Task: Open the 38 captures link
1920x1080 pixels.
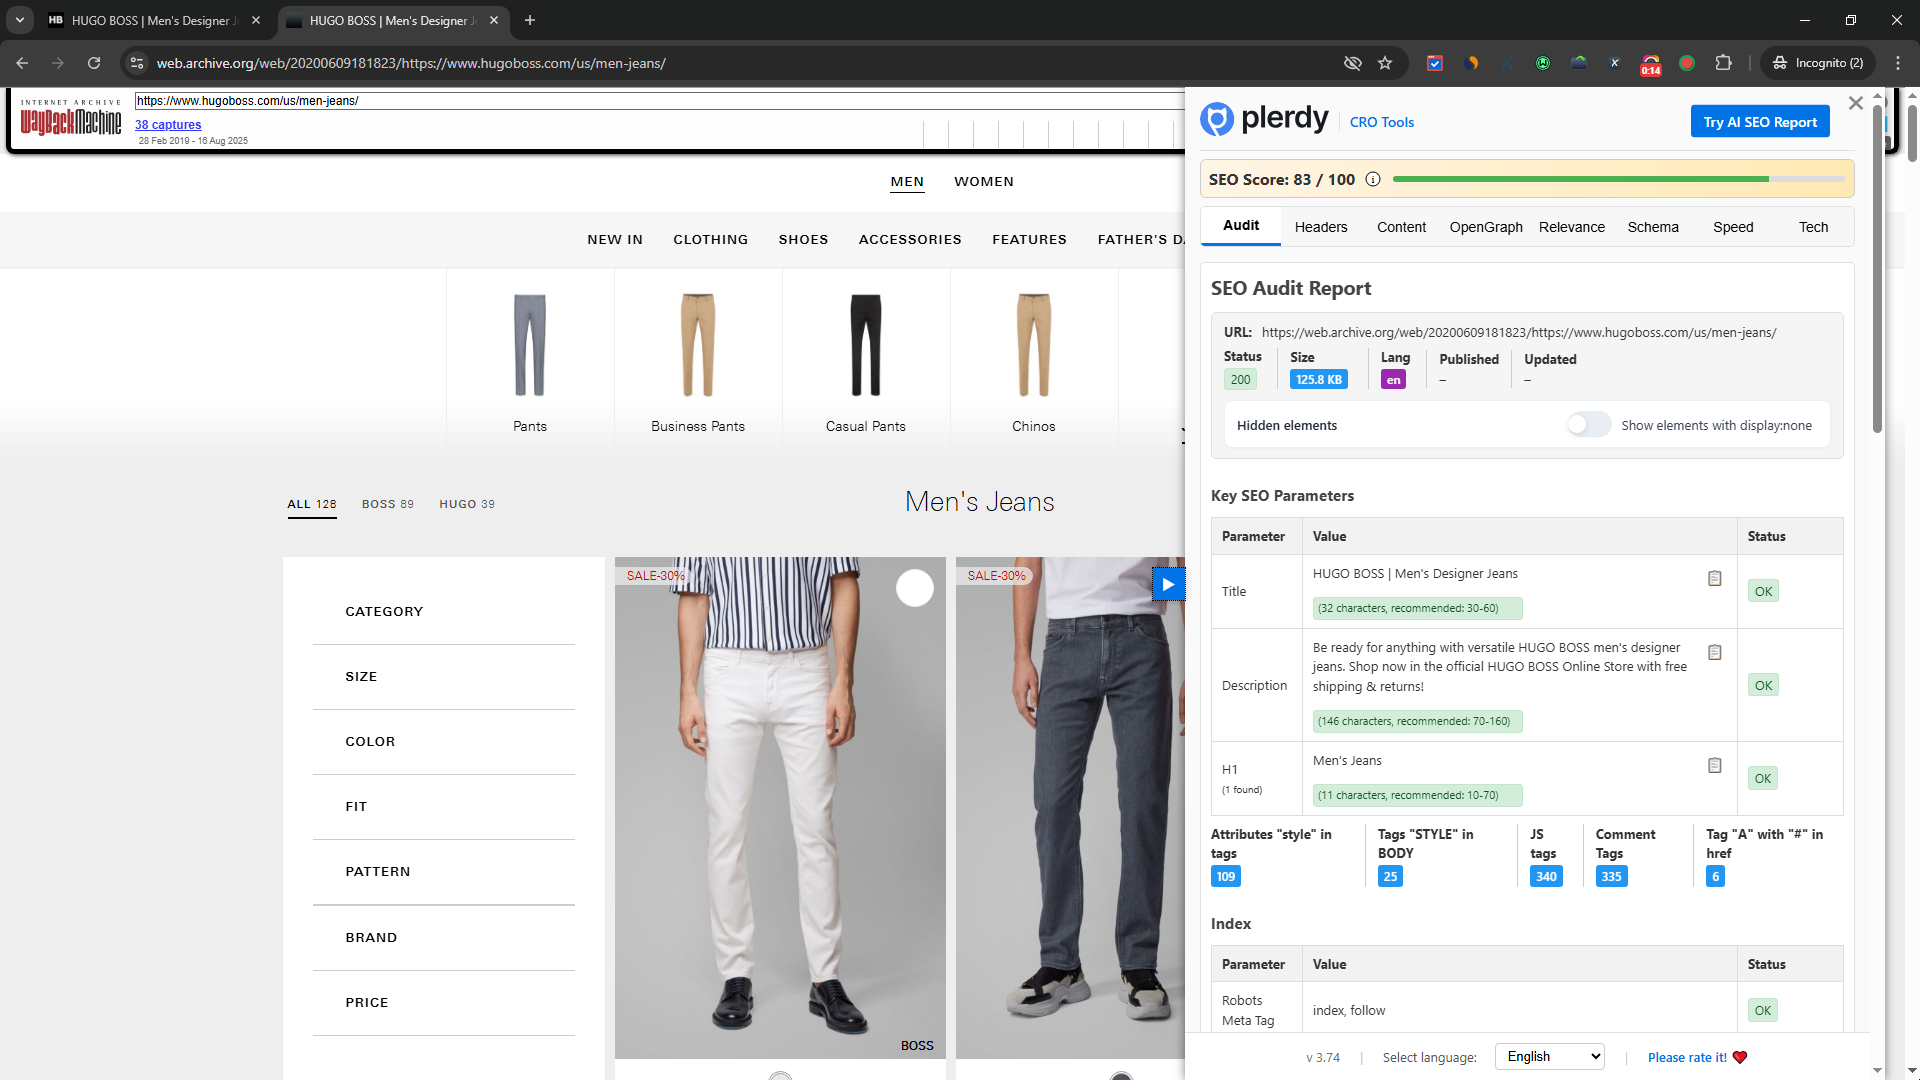Action: [168, 125]
